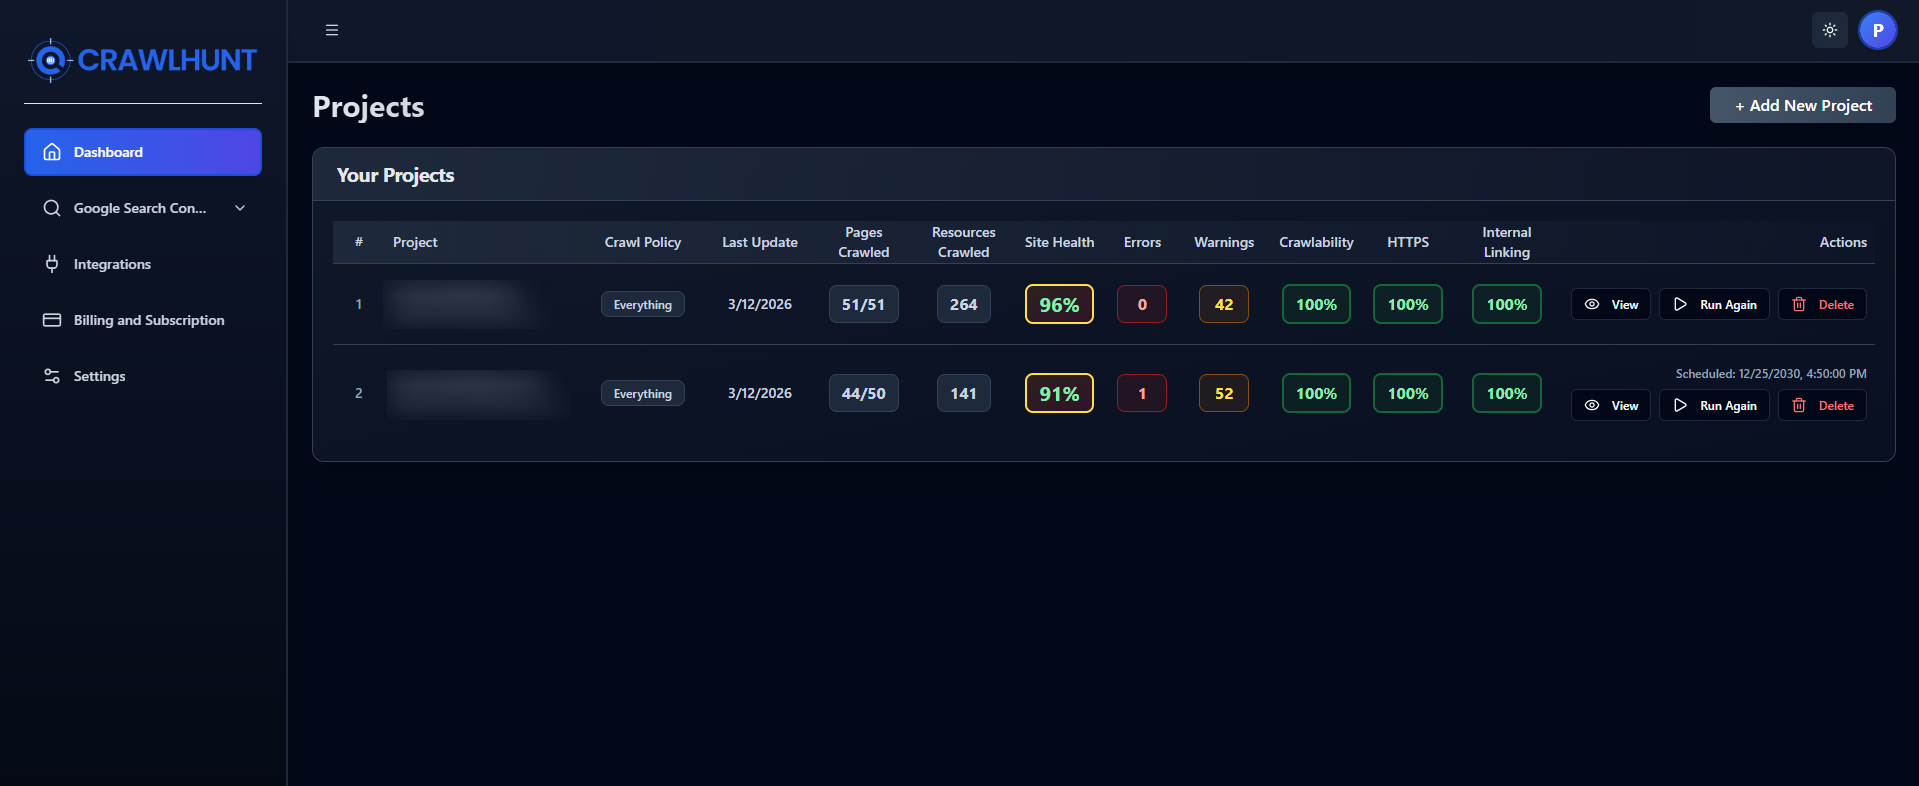
Task: Click the Dashboard home icon
Action: (52, 152)
